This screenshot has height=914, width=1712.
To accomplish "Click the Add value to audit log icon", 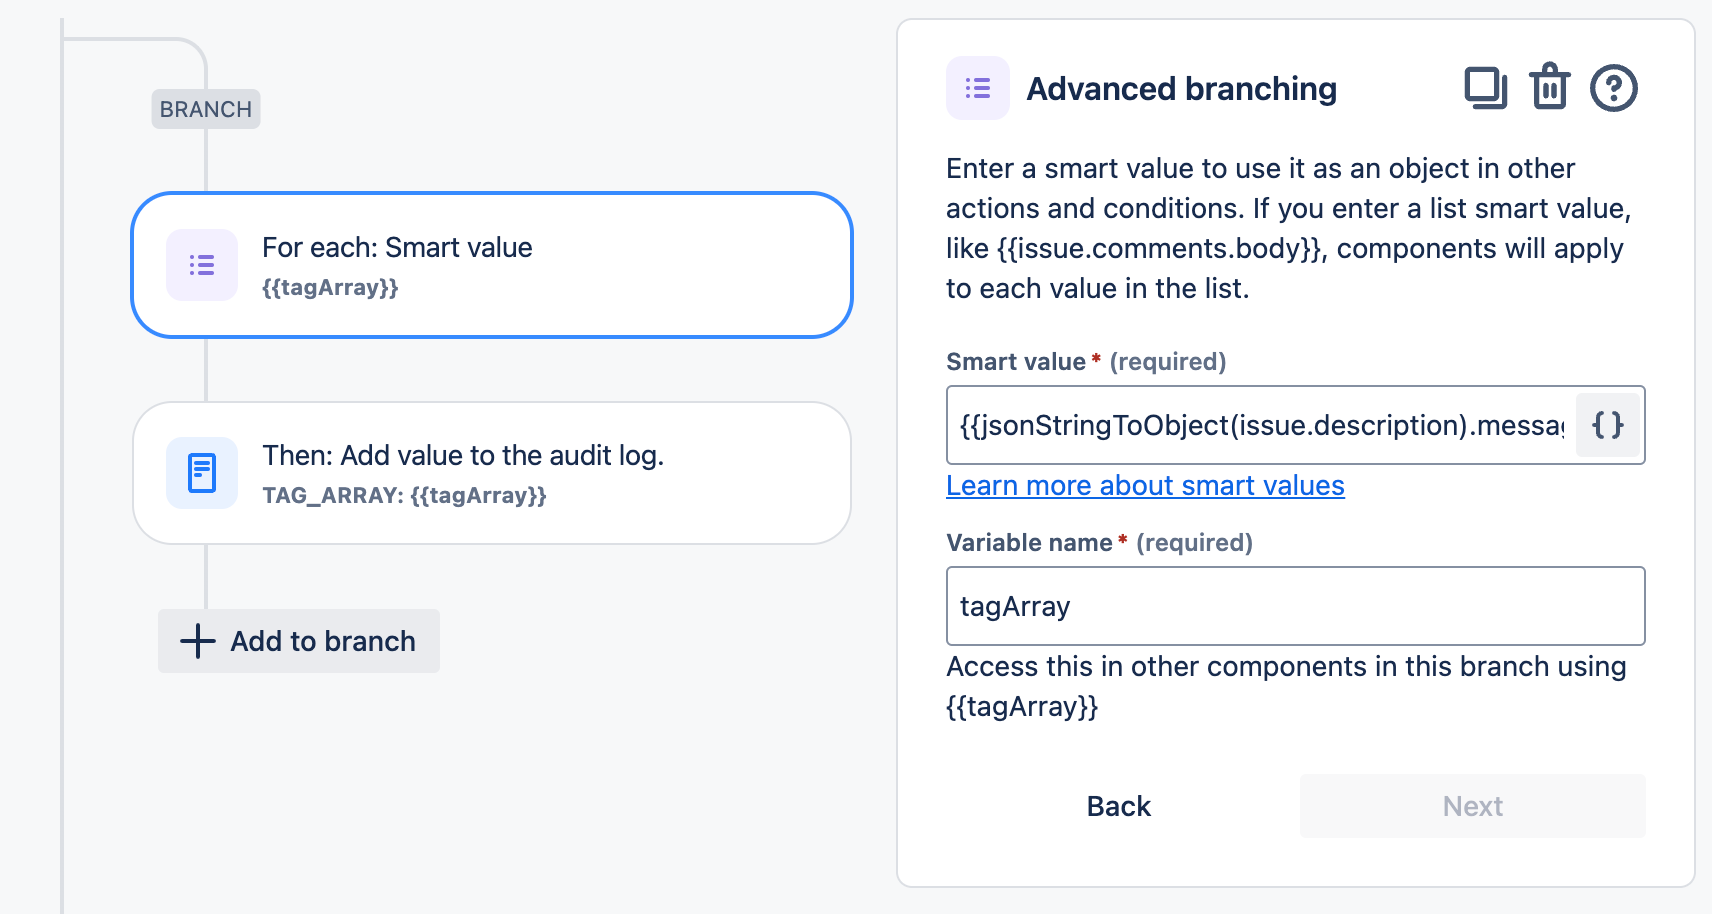I will click(x=201, y=472).
